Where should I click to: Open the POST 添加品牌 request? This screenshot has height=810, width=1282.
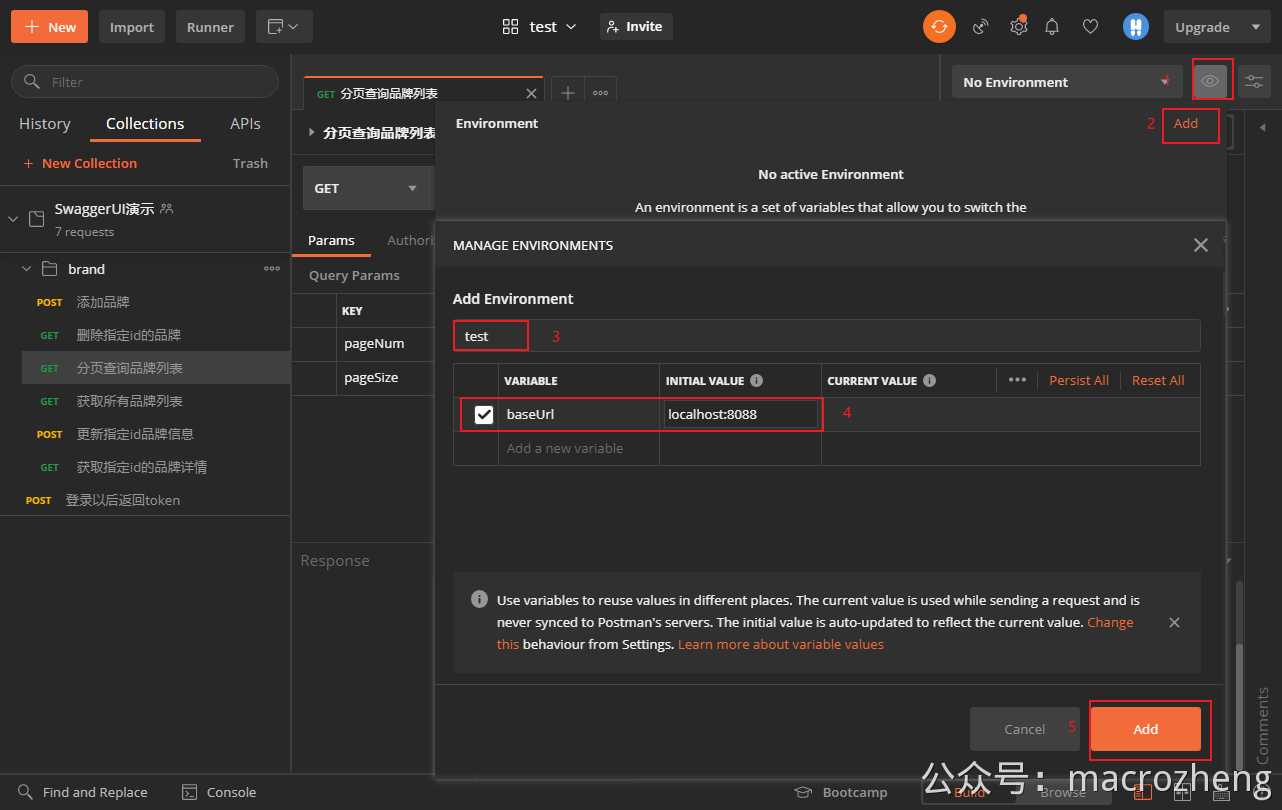(156, 302)
